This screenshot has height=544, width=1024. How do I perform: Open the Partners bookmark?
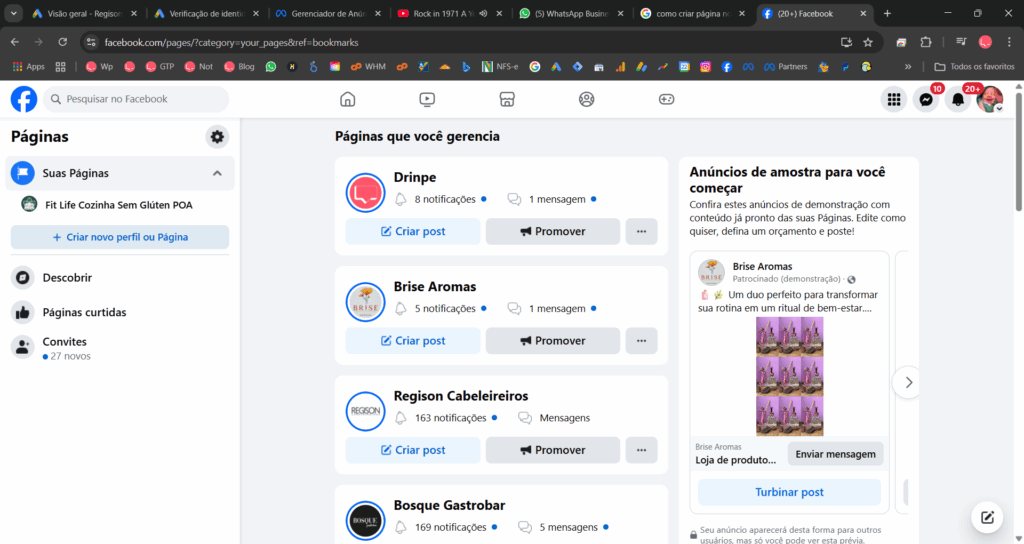pyautogui.click(x=786, y=67)
